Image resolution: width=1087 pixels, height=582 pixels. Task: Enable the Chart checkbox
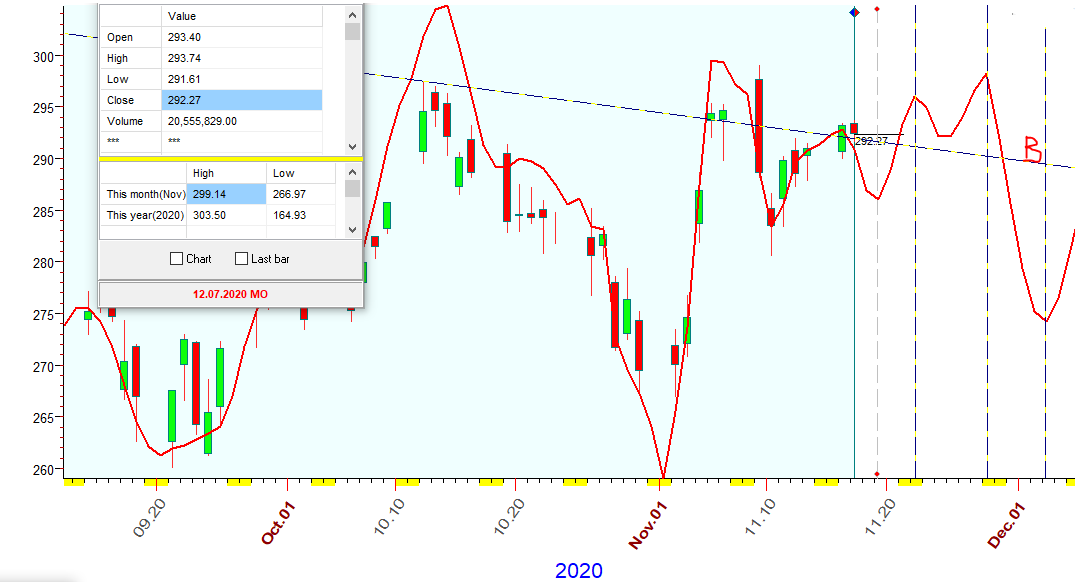click(176, 258)
